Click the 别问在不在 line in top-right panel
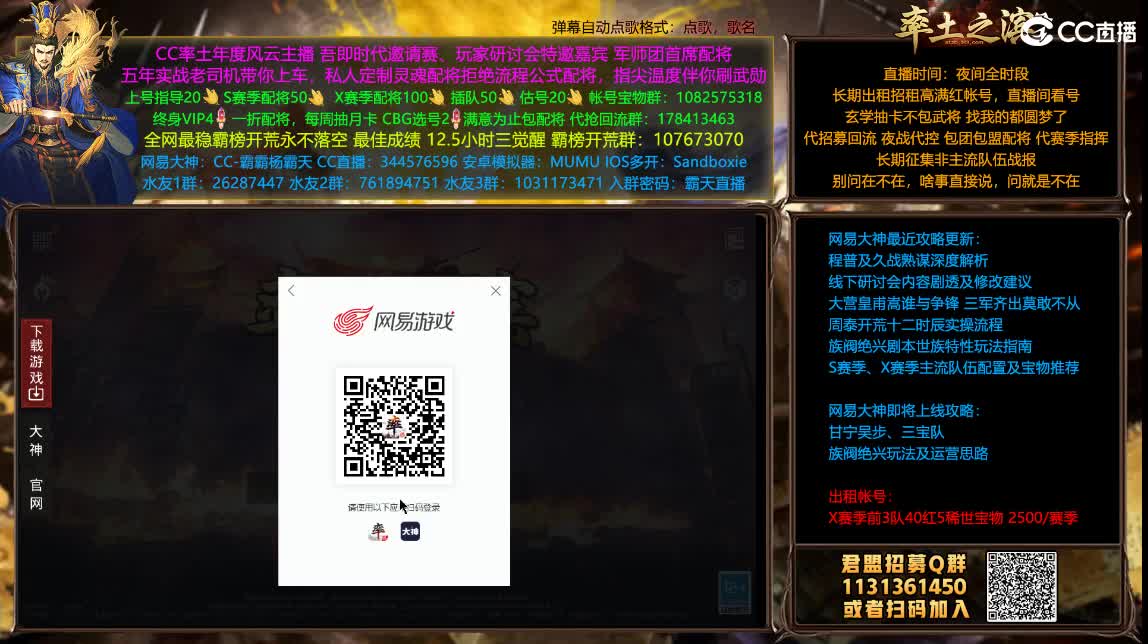1148x644 pixels. [955, 181]
